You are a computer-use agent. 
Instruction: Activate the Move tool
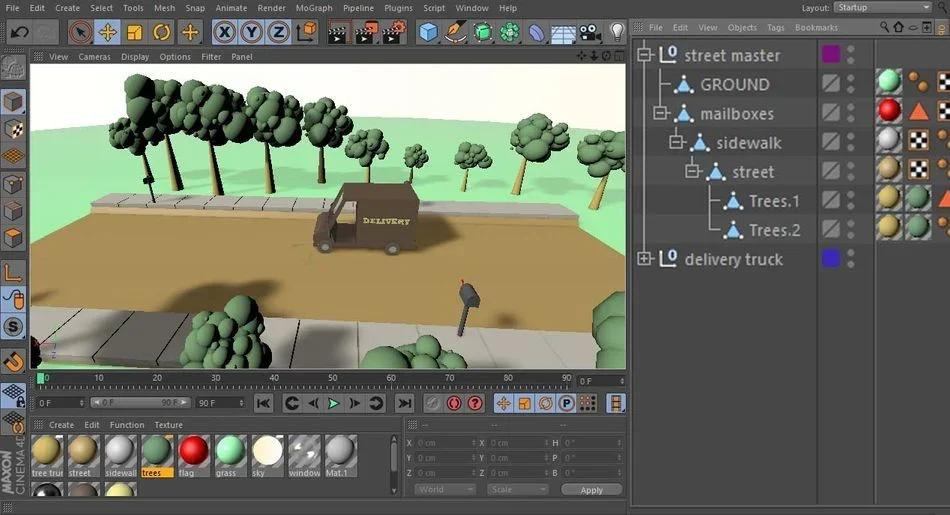tap(108, 32)
